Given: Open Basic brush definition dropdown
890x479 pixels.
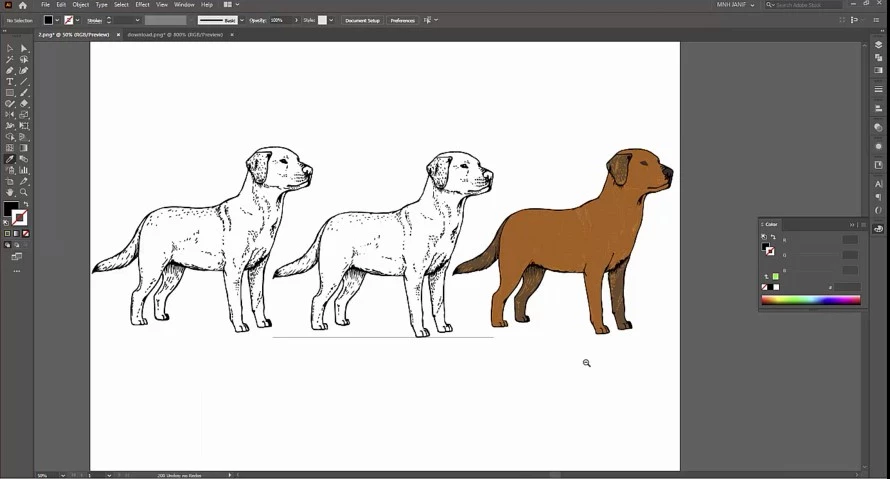Looking at the screenshot, I should (242, 20).
